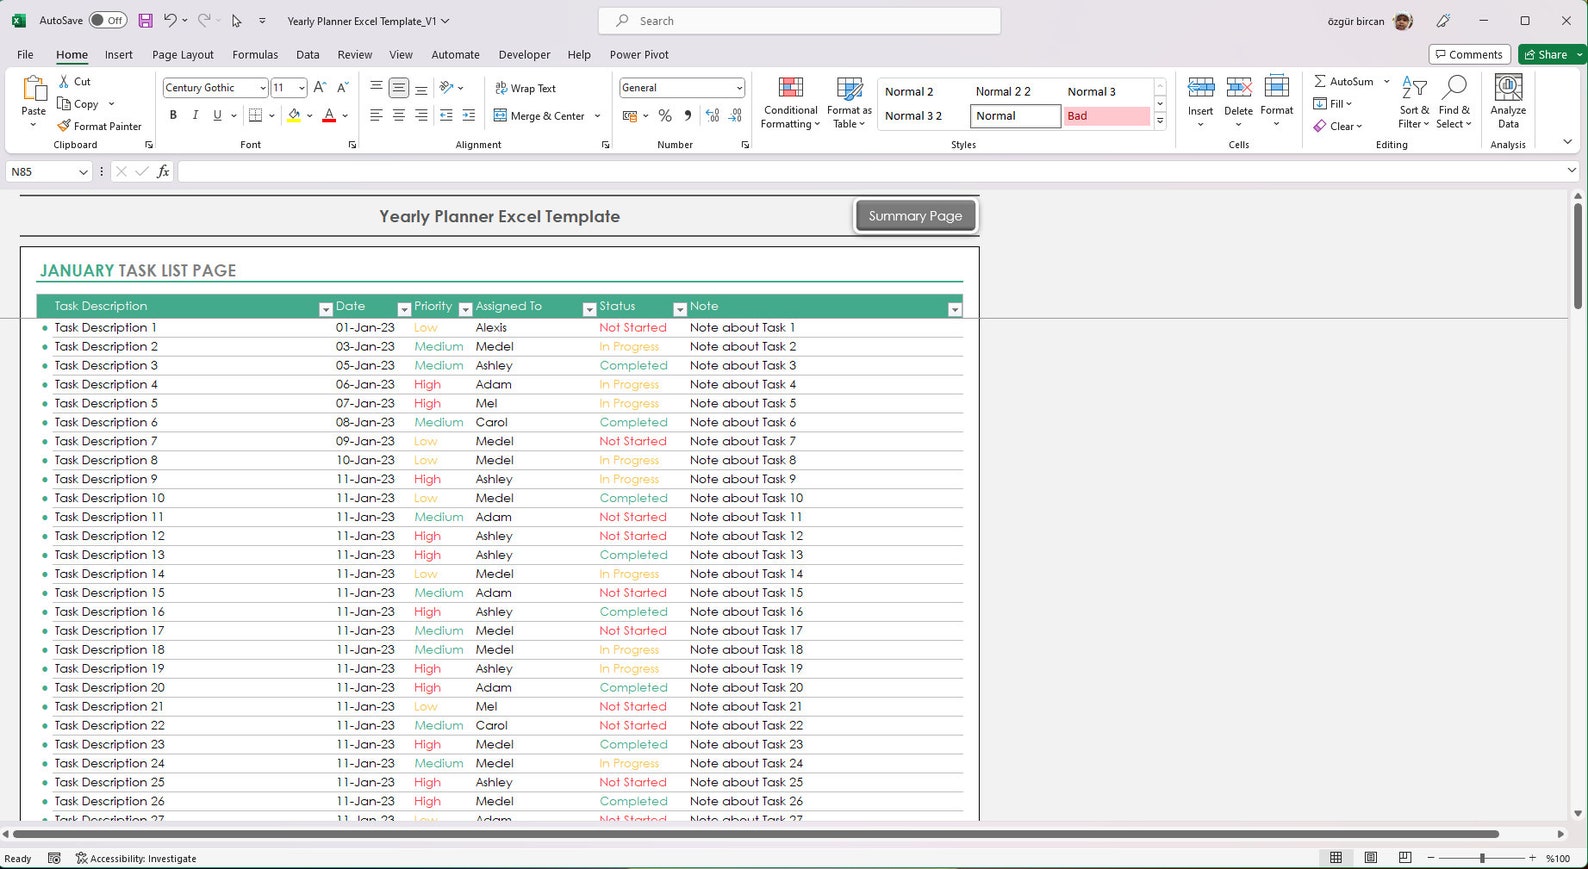The image size is (1588, 869).
Task: Click the Comments button
Action: pyautogui.click(x=1469, y=54)
